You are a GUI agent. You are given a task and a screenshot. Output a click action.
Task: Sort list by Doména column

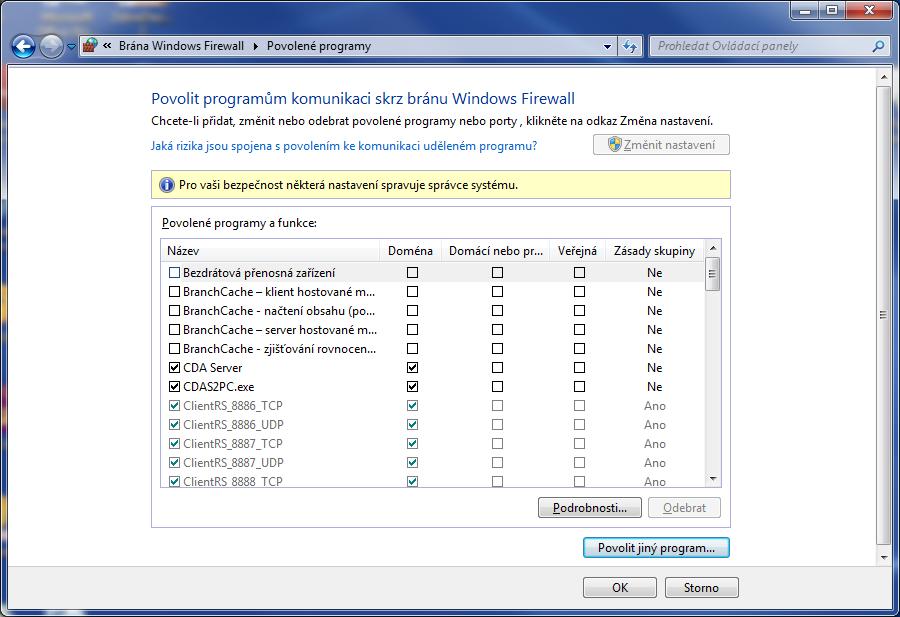(x=410, y=251)
